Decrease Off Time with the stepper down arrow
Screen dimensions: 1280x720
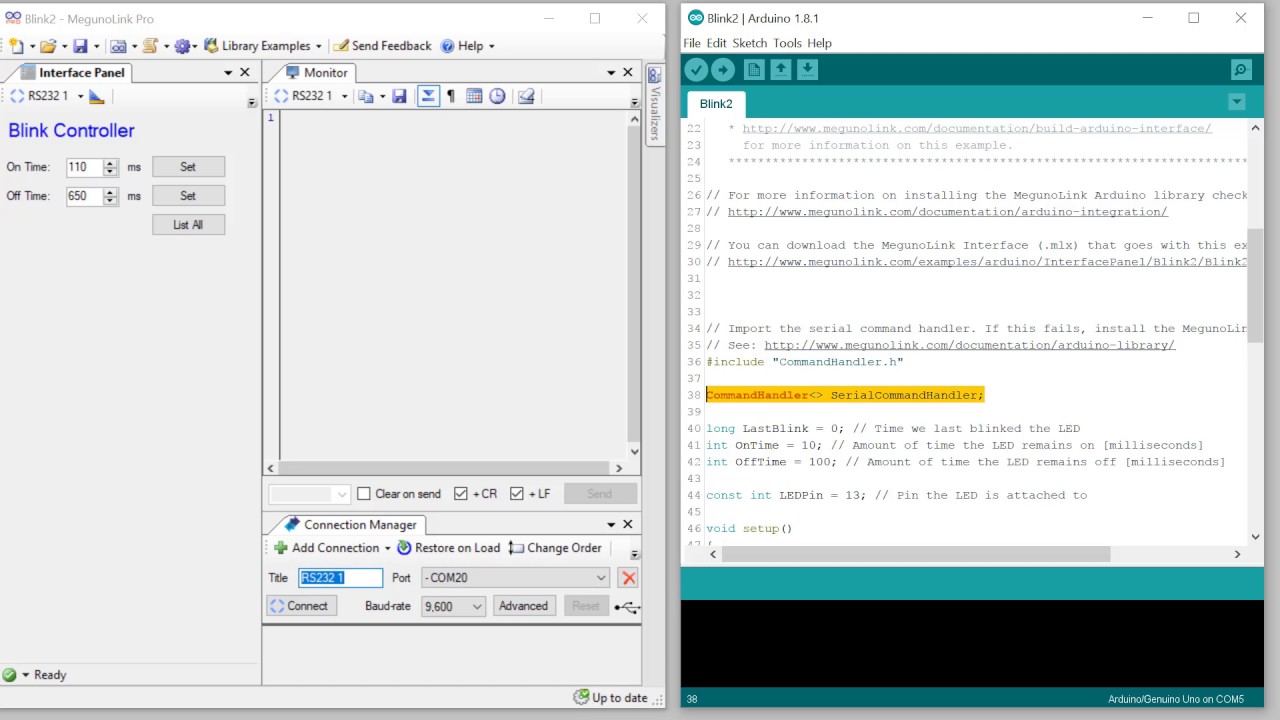tap(111, 201)
